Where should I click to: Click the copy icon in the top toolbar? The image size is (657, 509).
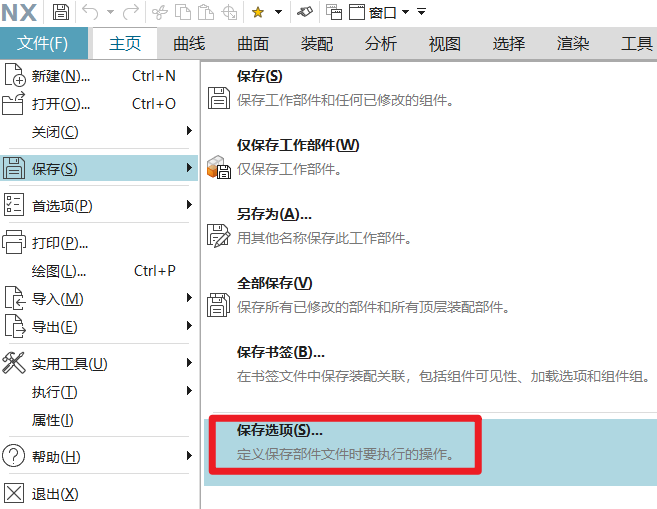coord(183,13)
